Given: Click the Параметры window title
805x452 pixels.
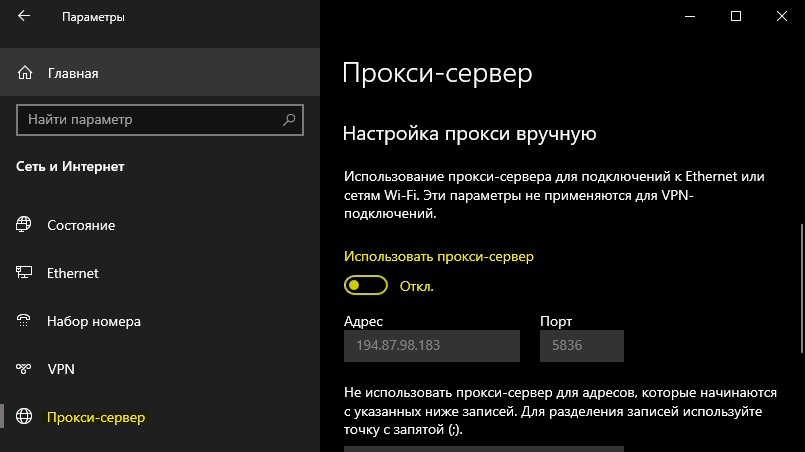Looking at the screenshot, I should pos(93,17).
